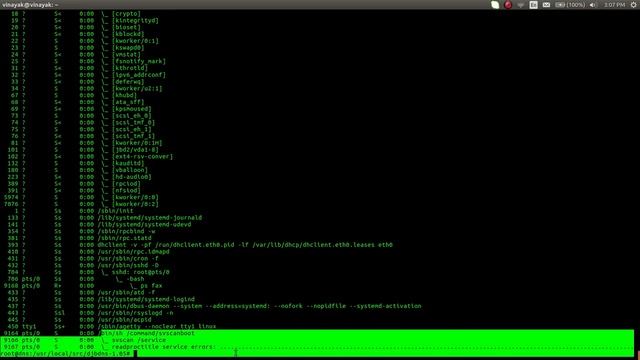This screenshot has width=640, height=360.
Task: Click the [kblockd] process line
Action: (x=78, y=34)
